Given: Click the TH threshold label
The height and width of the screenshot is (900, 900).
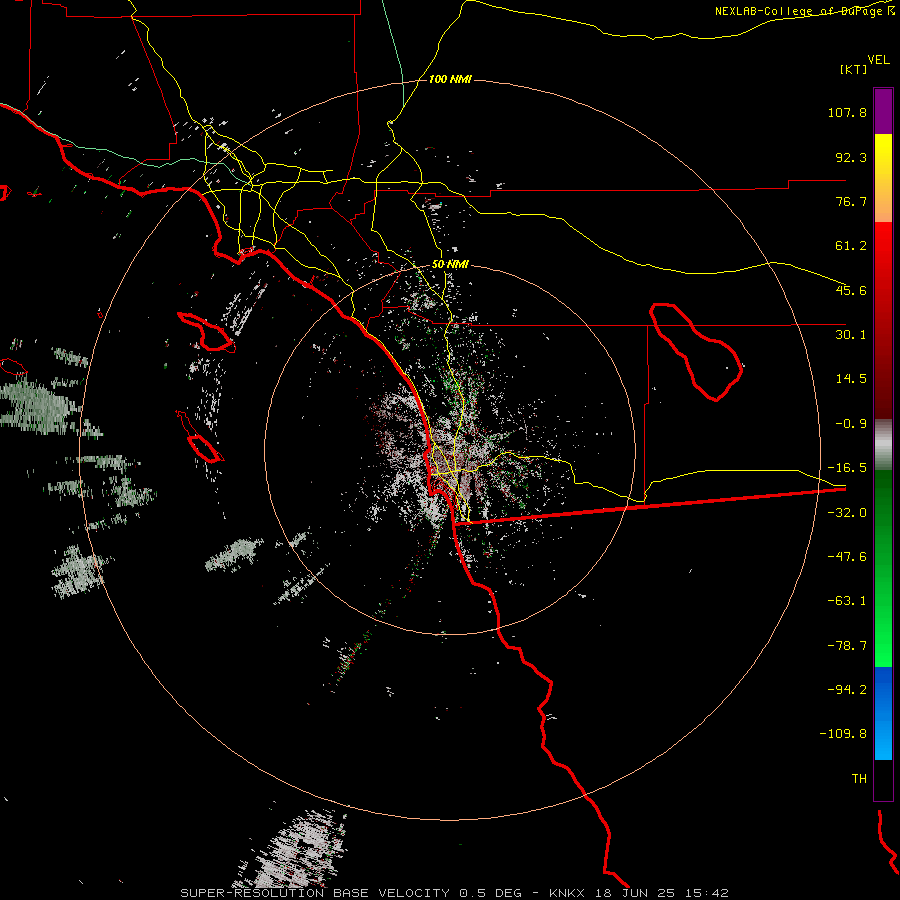Looking at the screenshot, I should pos(859,779).
